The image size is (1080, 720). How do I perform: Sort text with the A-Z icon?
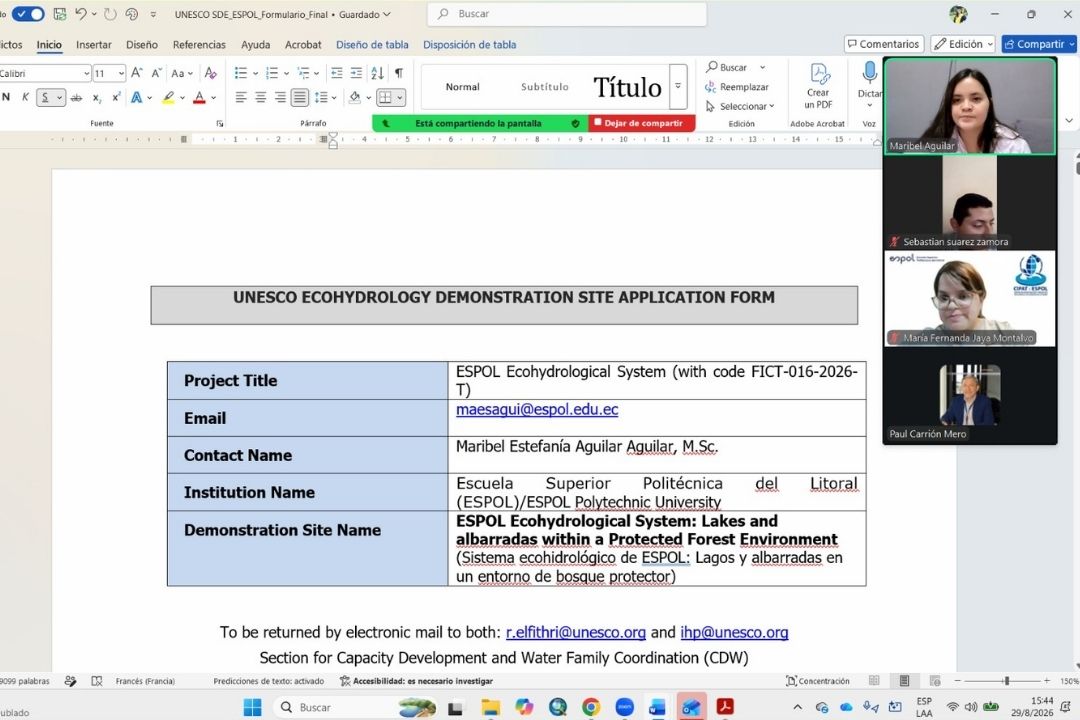[377, 73]
